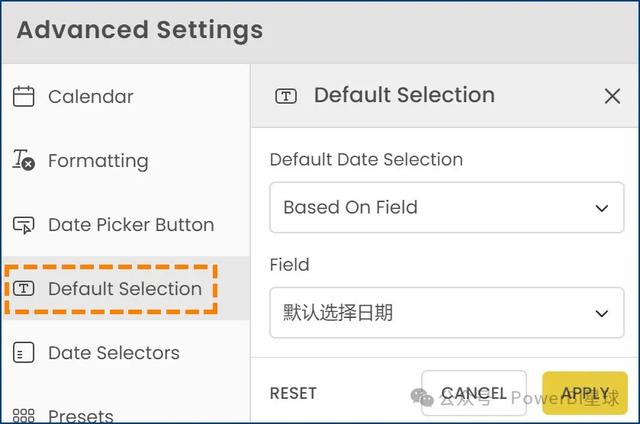Click the RESET button
Image resolution: width=640 pixels, height=424 pixels.
point(293,393)
